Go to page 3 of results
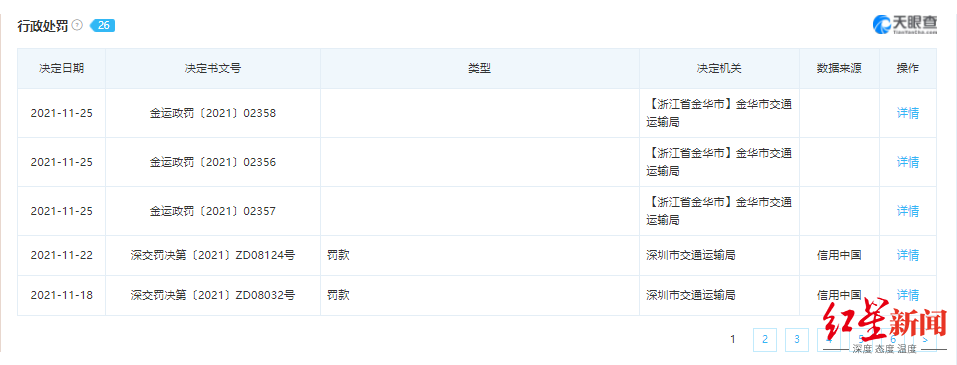The image size is (957, 365). pos(797,340)
